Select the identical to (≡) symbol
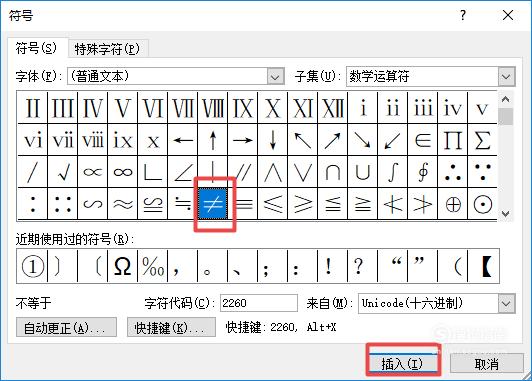This screenshot has width=532, height=381. pos(243,204)
